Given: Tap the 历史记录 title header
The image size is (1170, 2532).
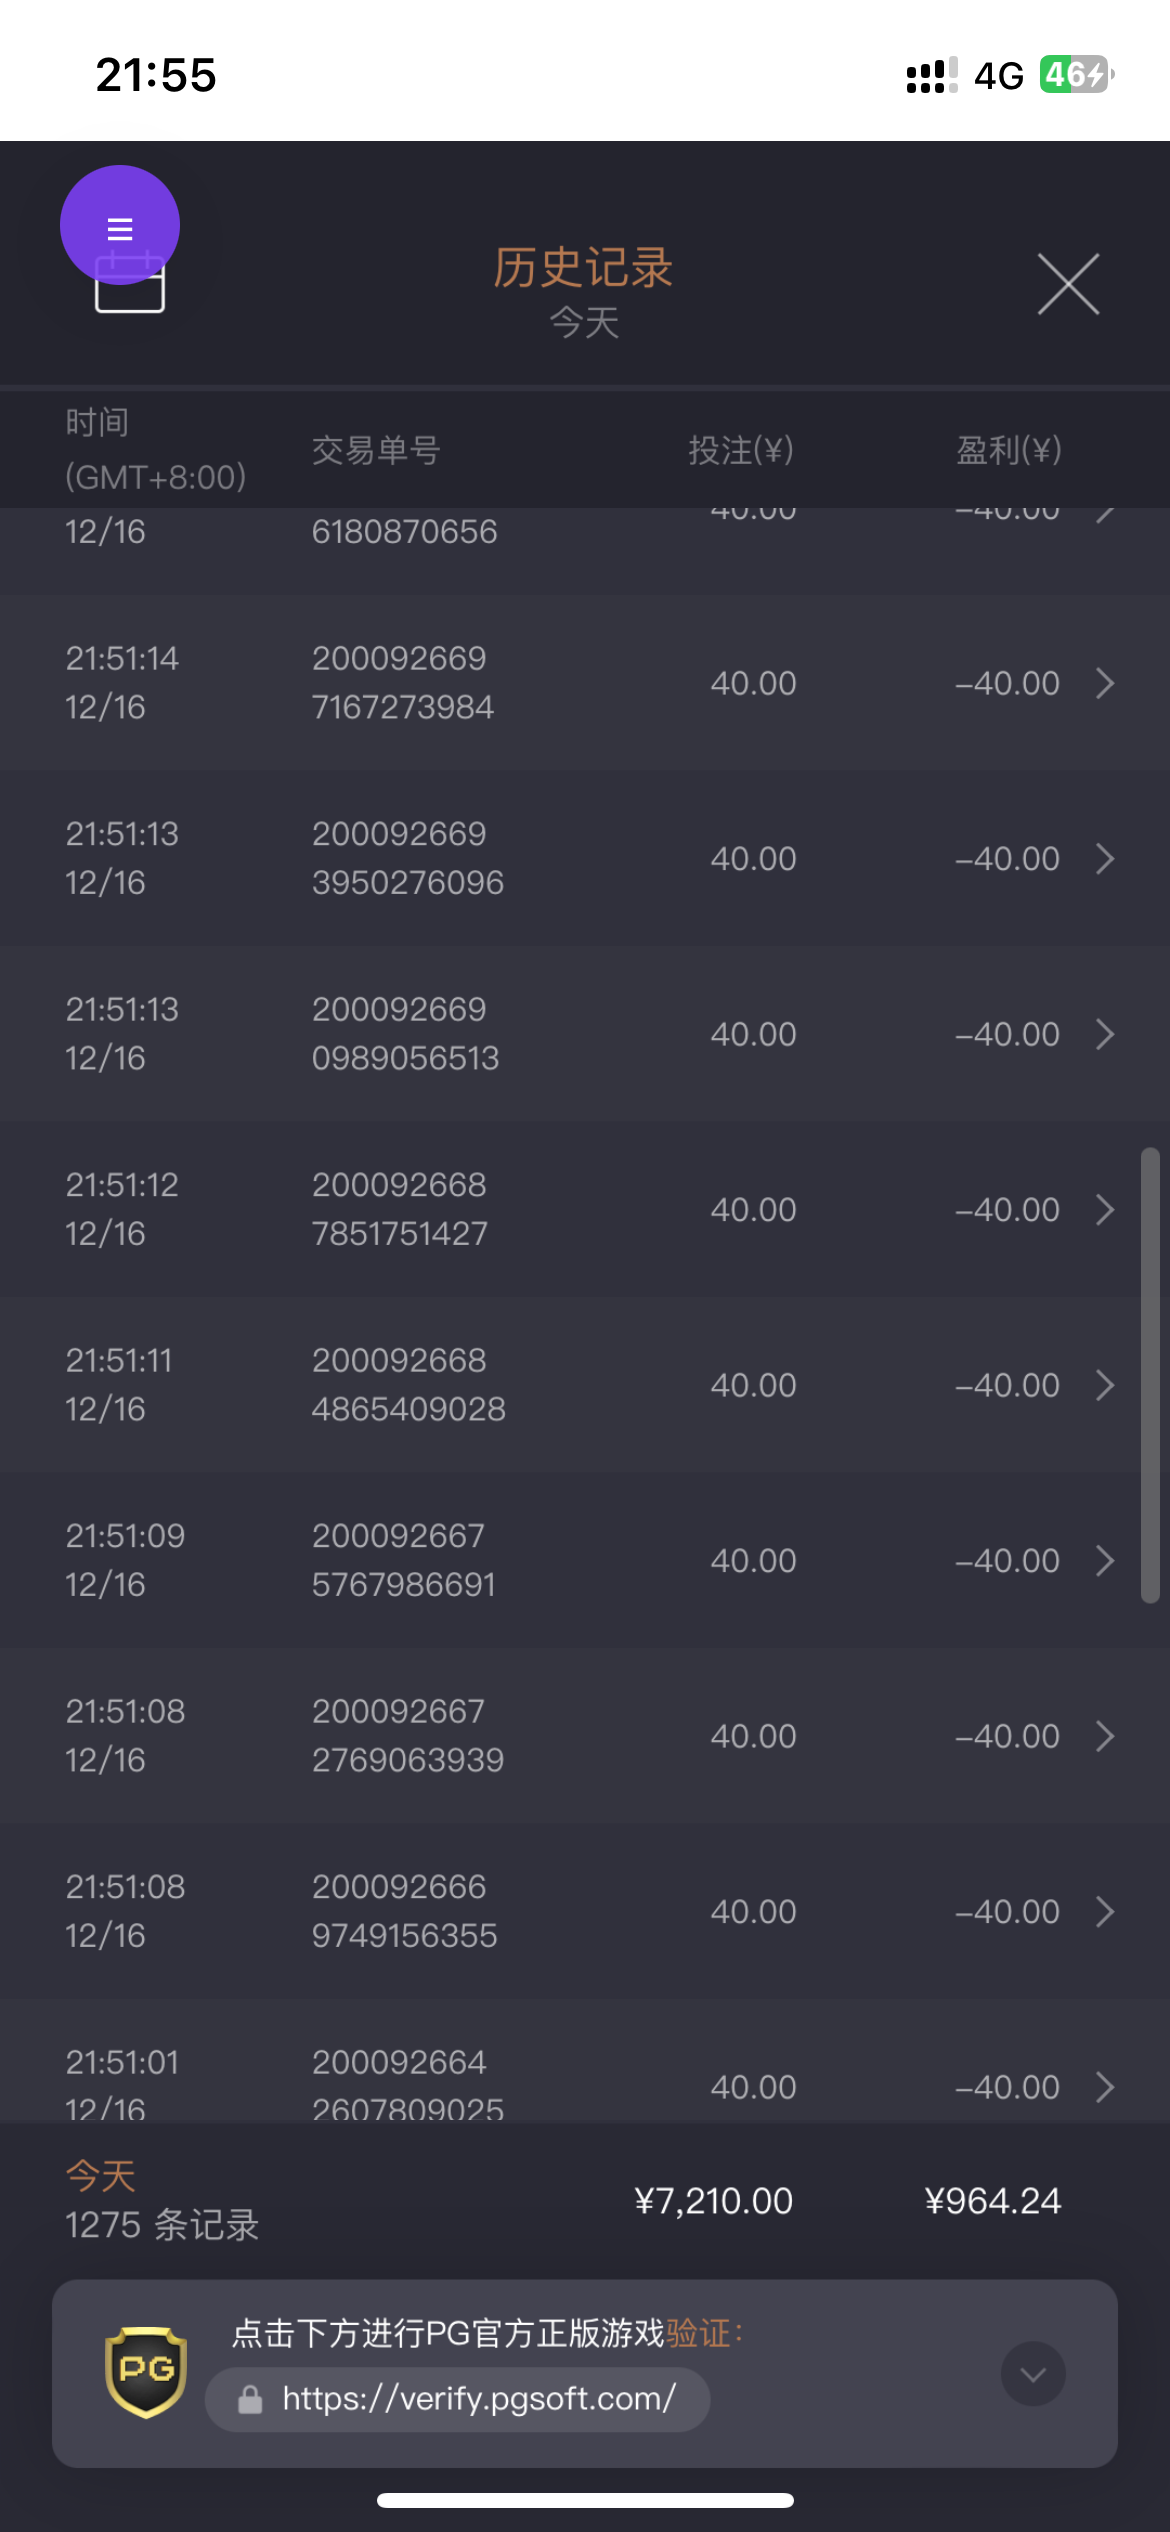Looking at the screenshot, I should pyautogui.click(x=583, y=268).
